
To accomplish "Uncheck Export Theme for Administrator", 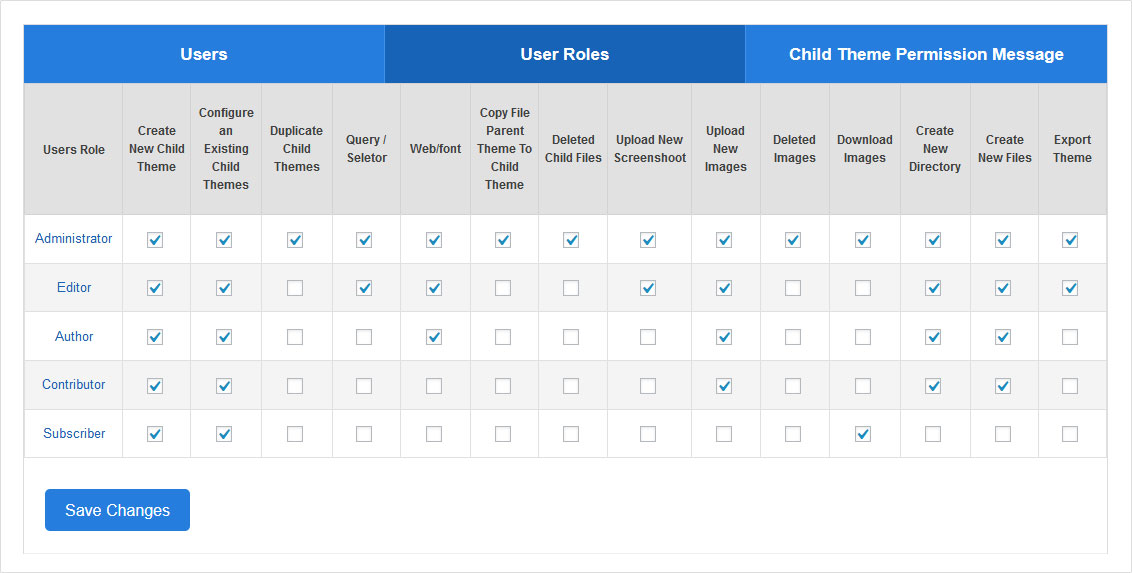I will point(1070,240).
